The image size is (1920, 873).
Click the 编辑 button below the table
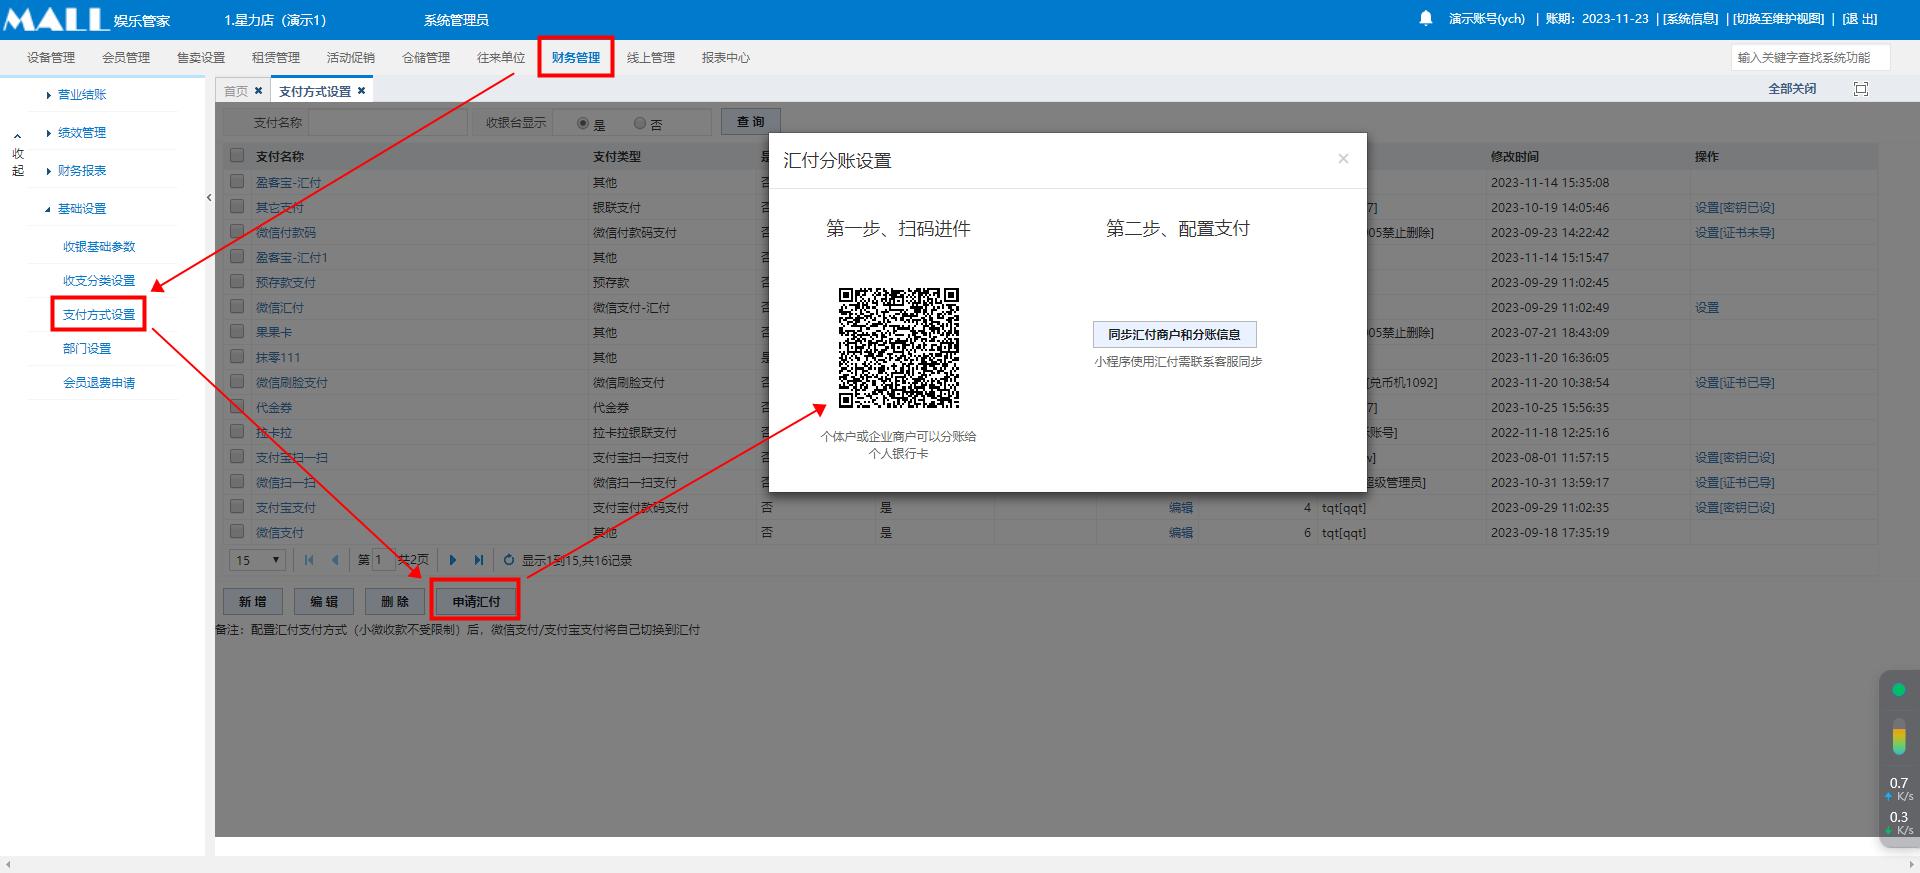pyautogui.click(x=324, y=602)
